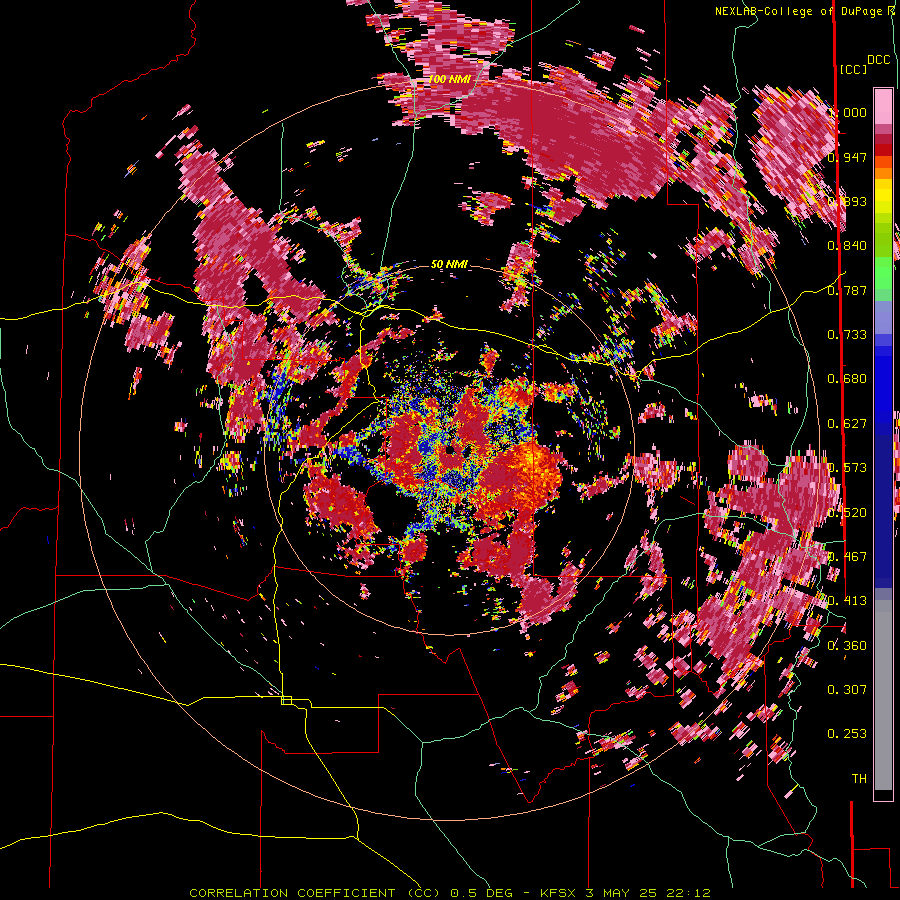Pick the light pink top color scale segment
900x900 pixels.
[883, 106]
